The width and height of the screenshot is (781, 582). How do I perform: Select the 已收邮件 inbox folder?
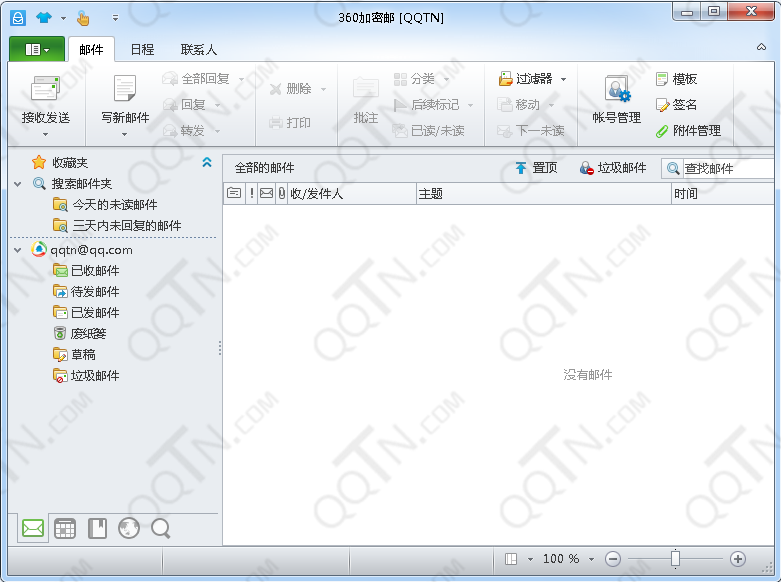pyautogui.click(x=94, y=270)
